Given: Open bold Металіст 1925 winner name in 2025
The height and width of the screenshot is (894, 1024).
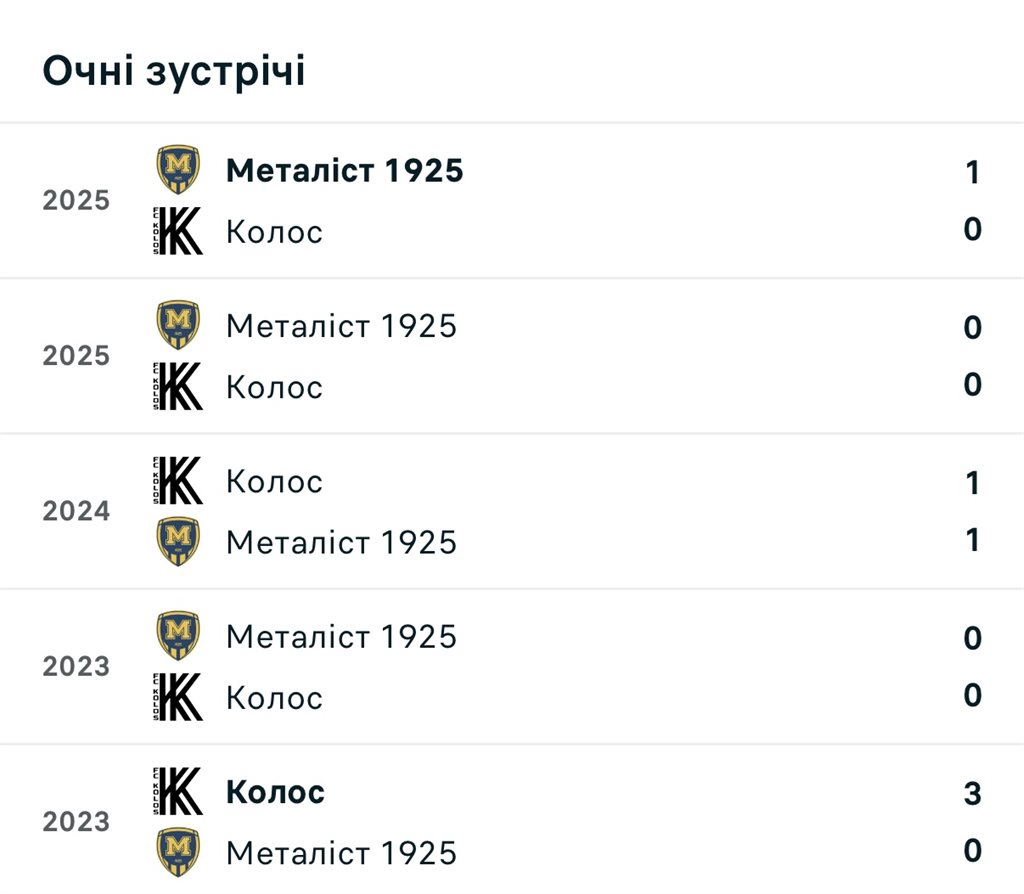Looking at the screenshot, I should [x=344, y=171].
